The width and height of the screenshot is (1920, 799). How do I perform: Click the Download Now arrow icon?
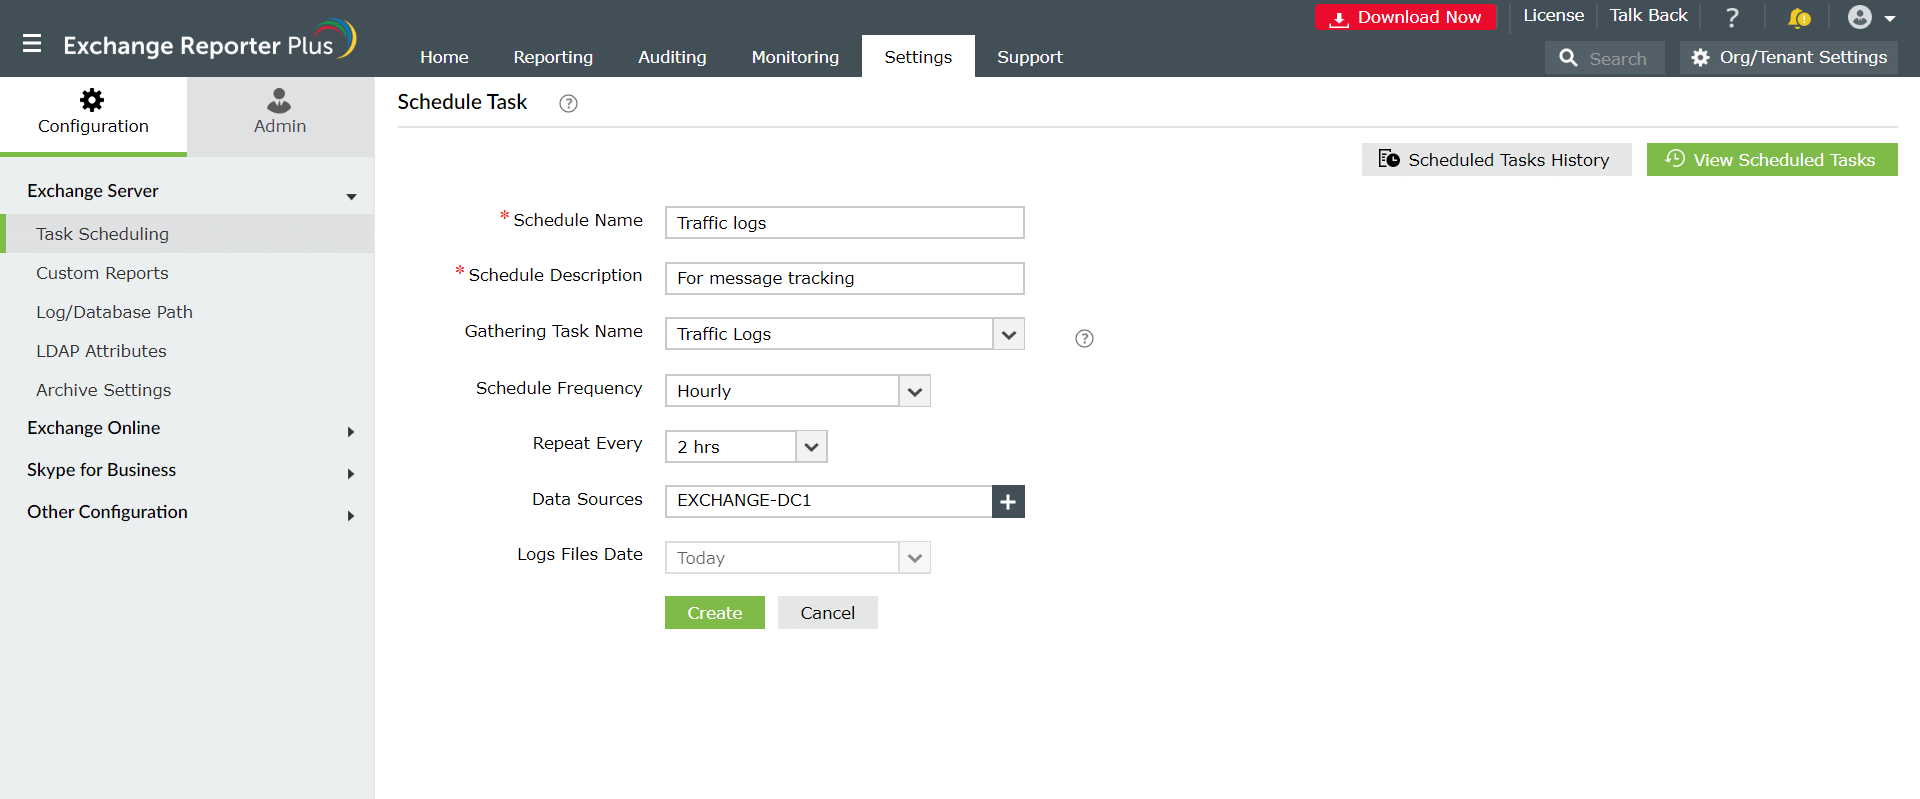[1339, 18]
